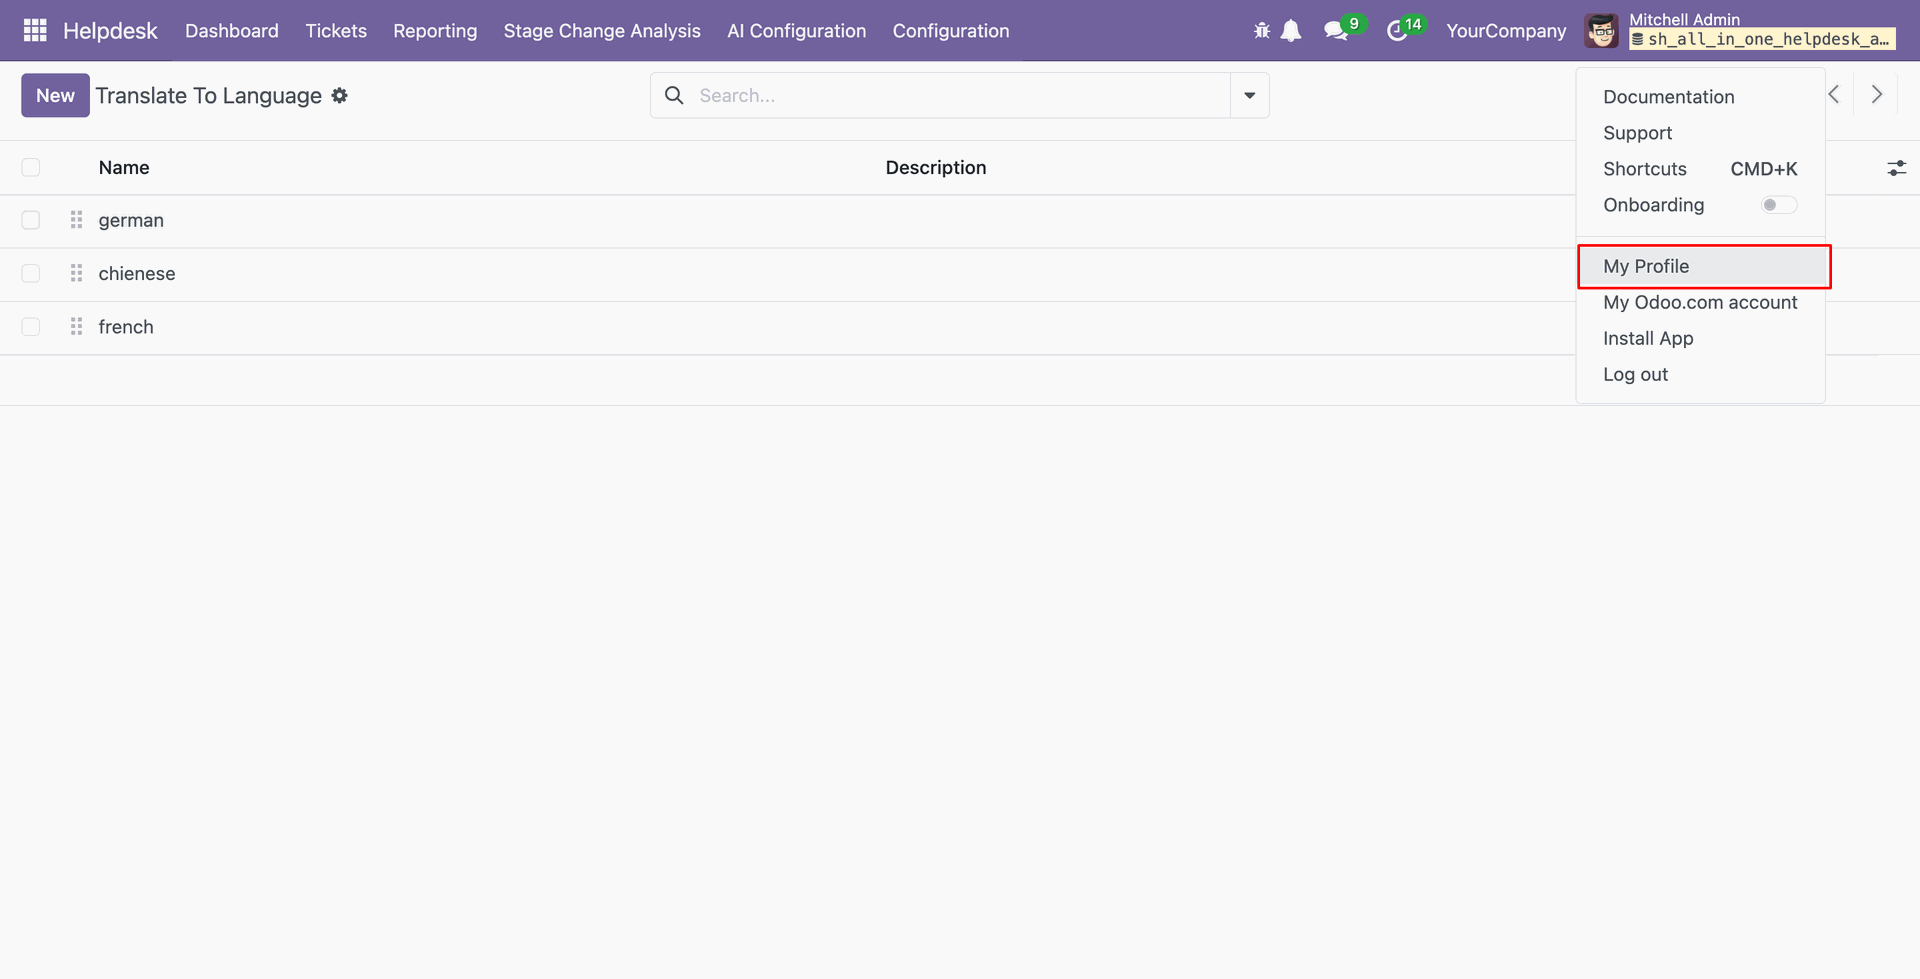Screen dimensions: 1920x979
Task: Open Documentation from the user menu
Action: coord(1668,97)
